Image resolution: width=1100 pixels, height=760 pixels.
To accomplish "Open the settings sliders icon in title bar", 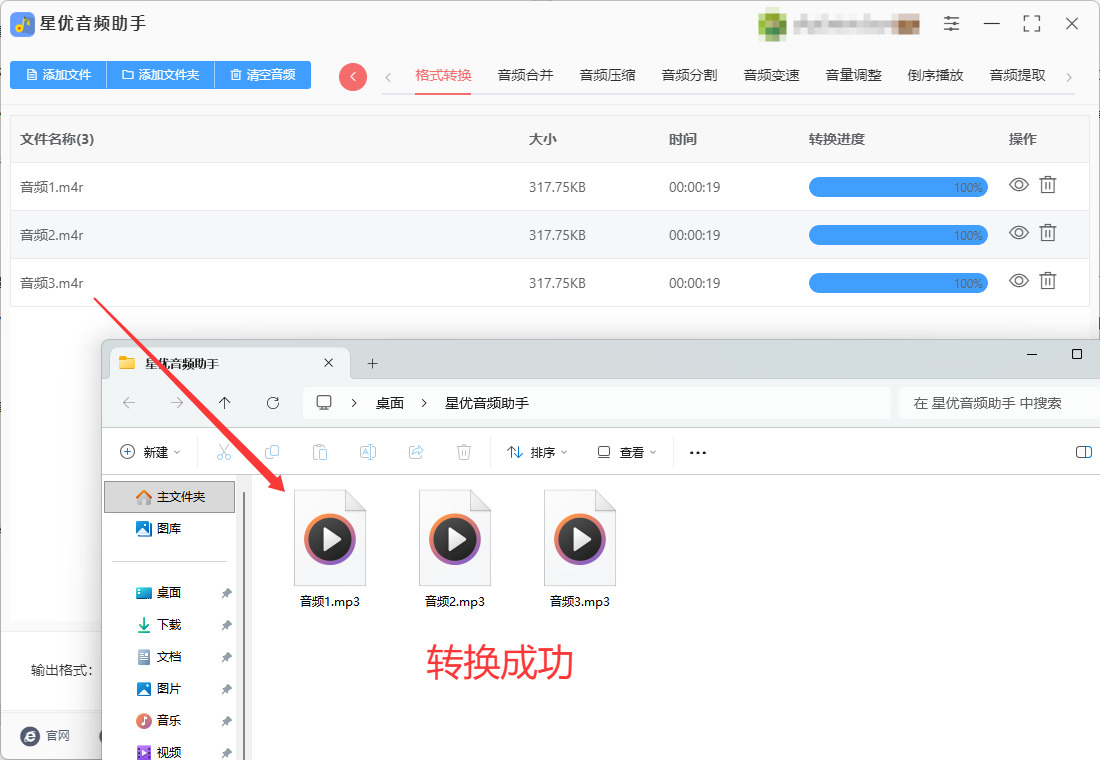I will click(951, 24).
